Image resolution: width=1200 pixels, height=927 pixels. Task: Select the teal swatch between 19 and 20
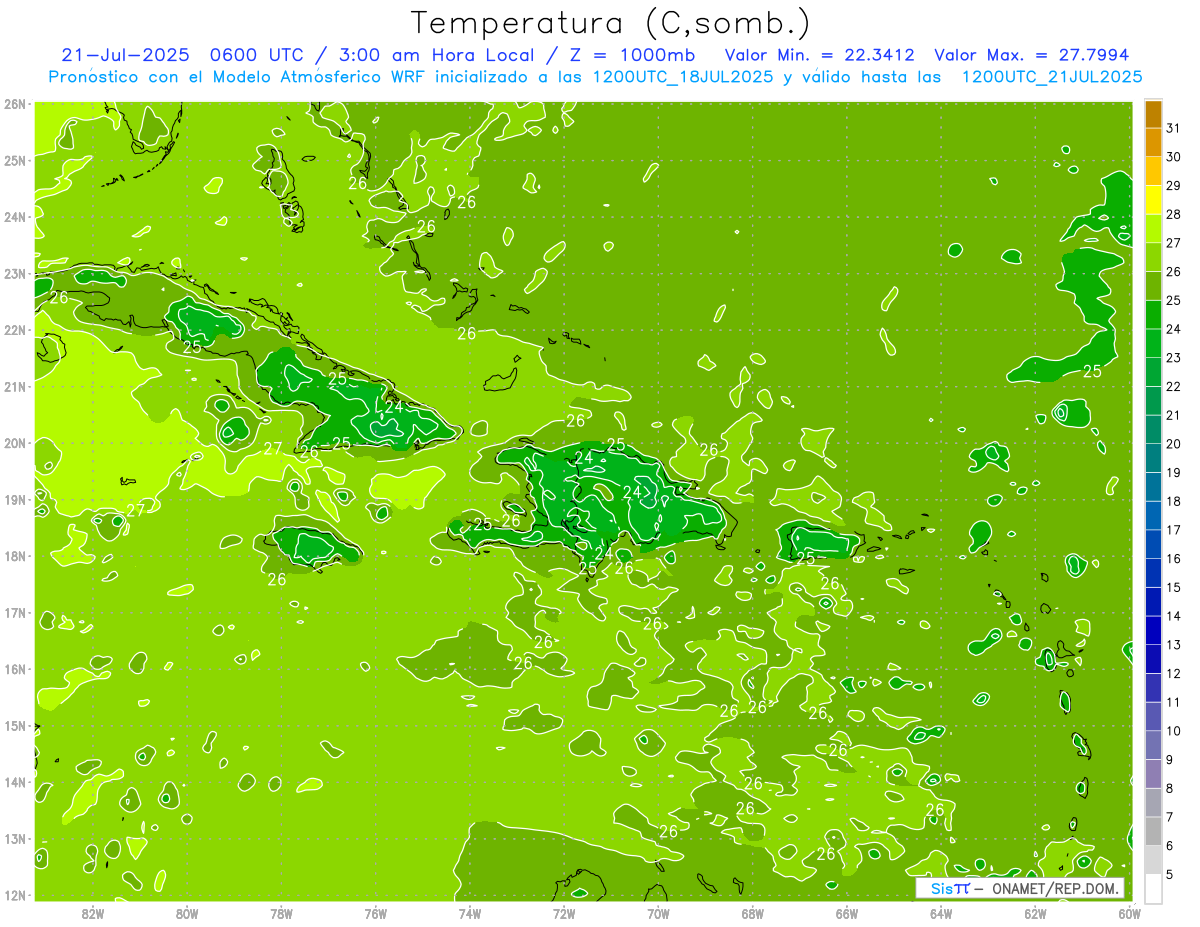1153,458
